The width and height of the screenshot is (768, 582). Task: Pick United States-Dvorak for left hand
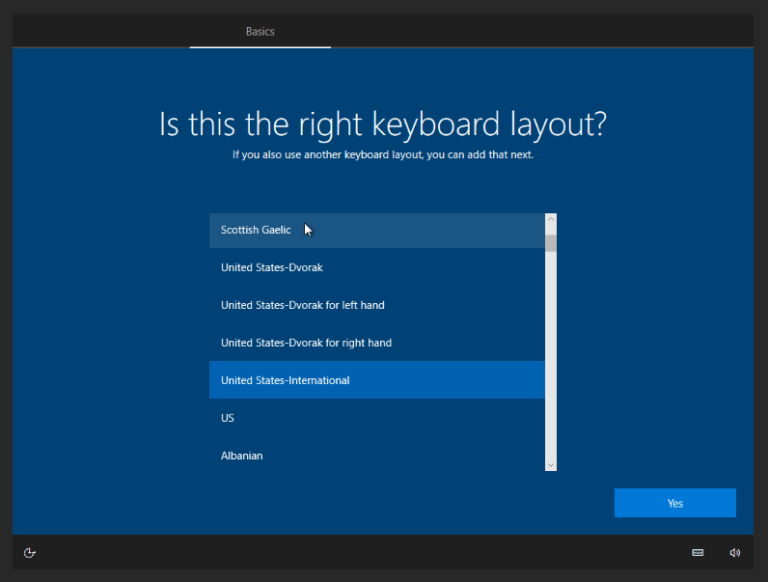[302, 305]
